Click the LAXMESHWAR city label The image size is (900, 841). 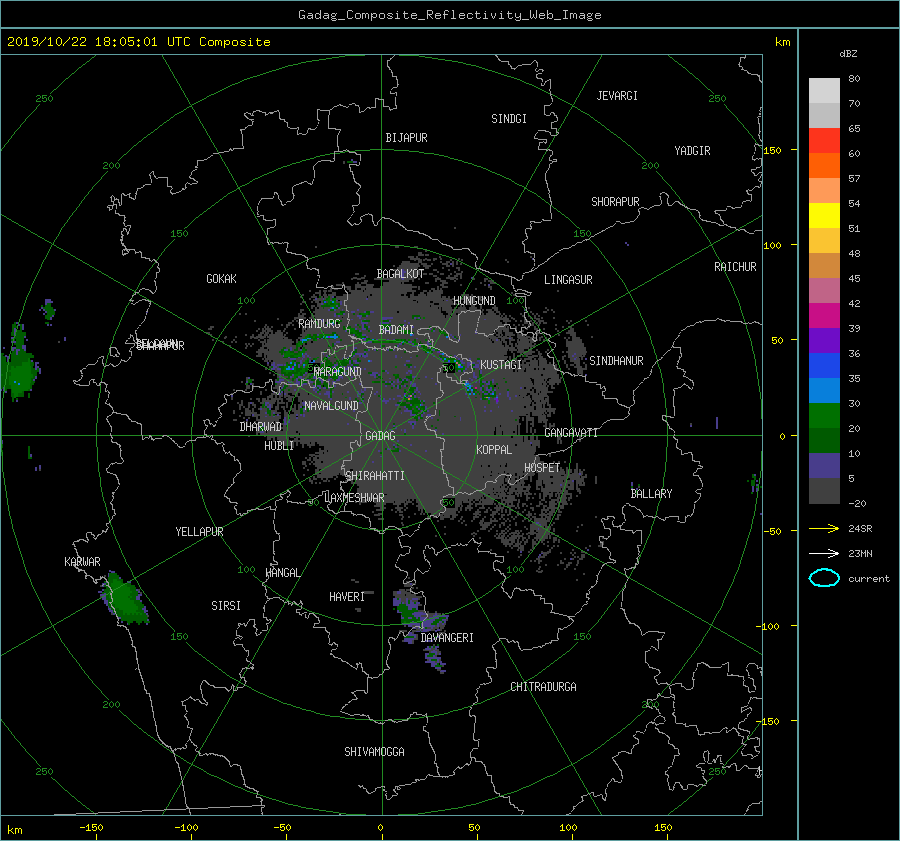pos(354,498)
